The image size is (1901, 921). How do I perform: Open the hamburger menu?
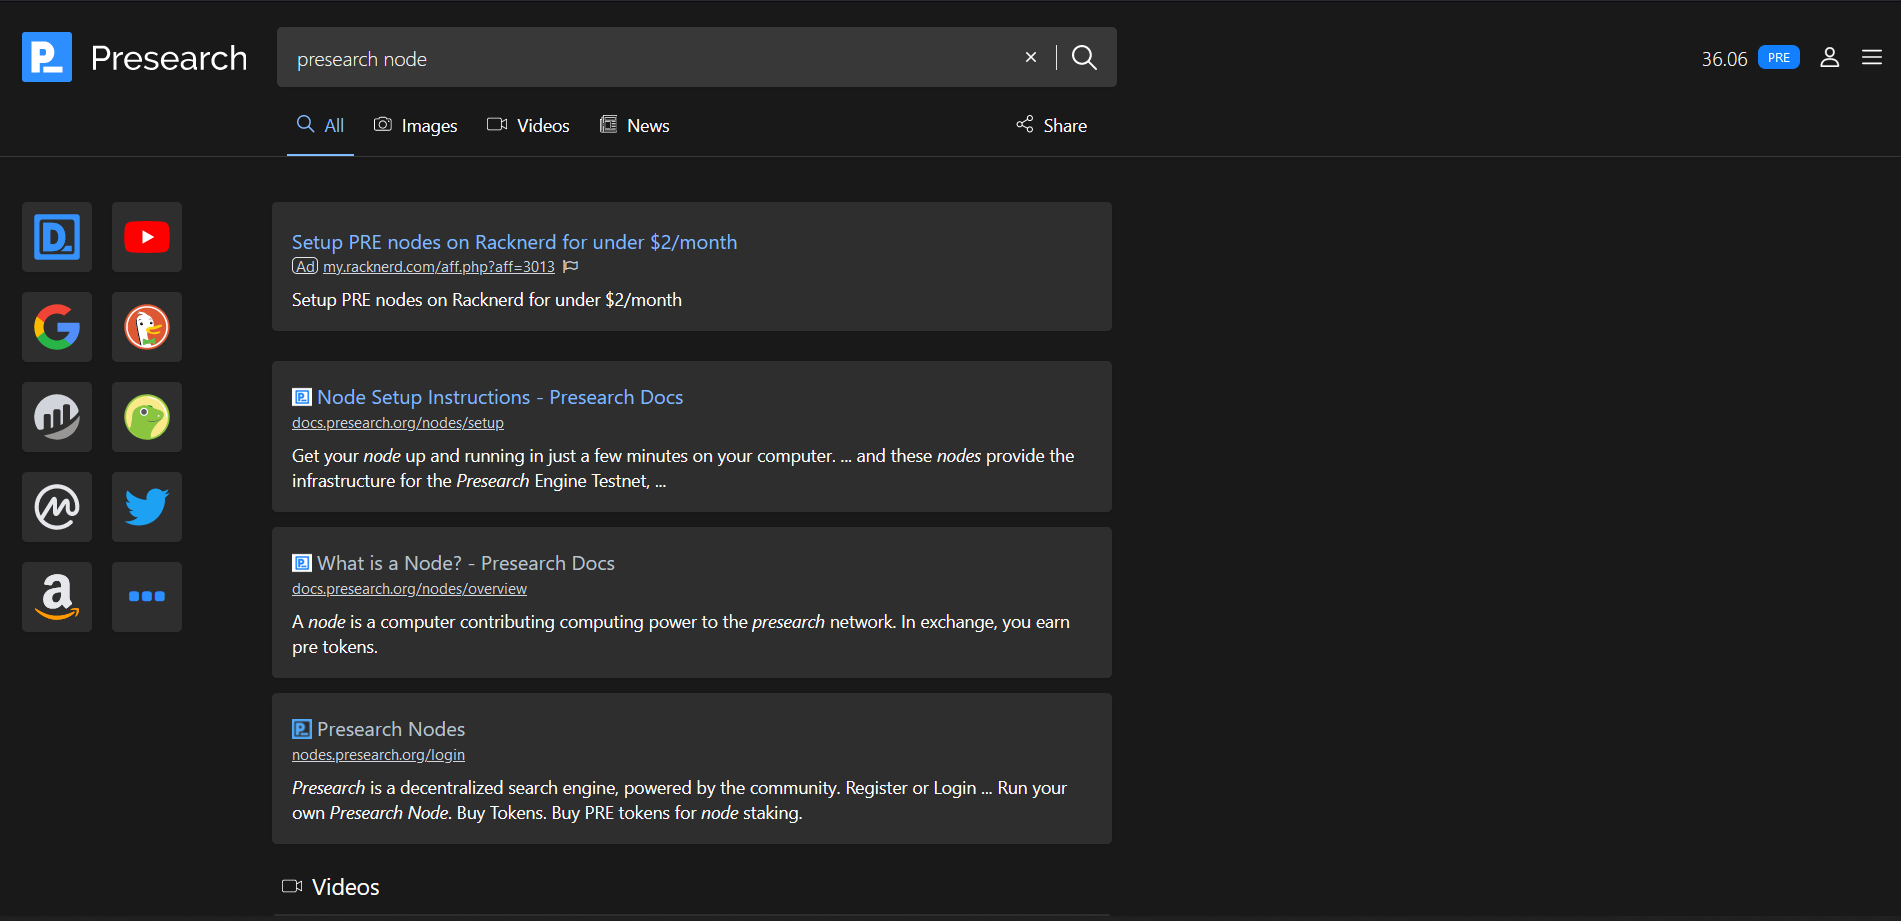(1872, 57)
